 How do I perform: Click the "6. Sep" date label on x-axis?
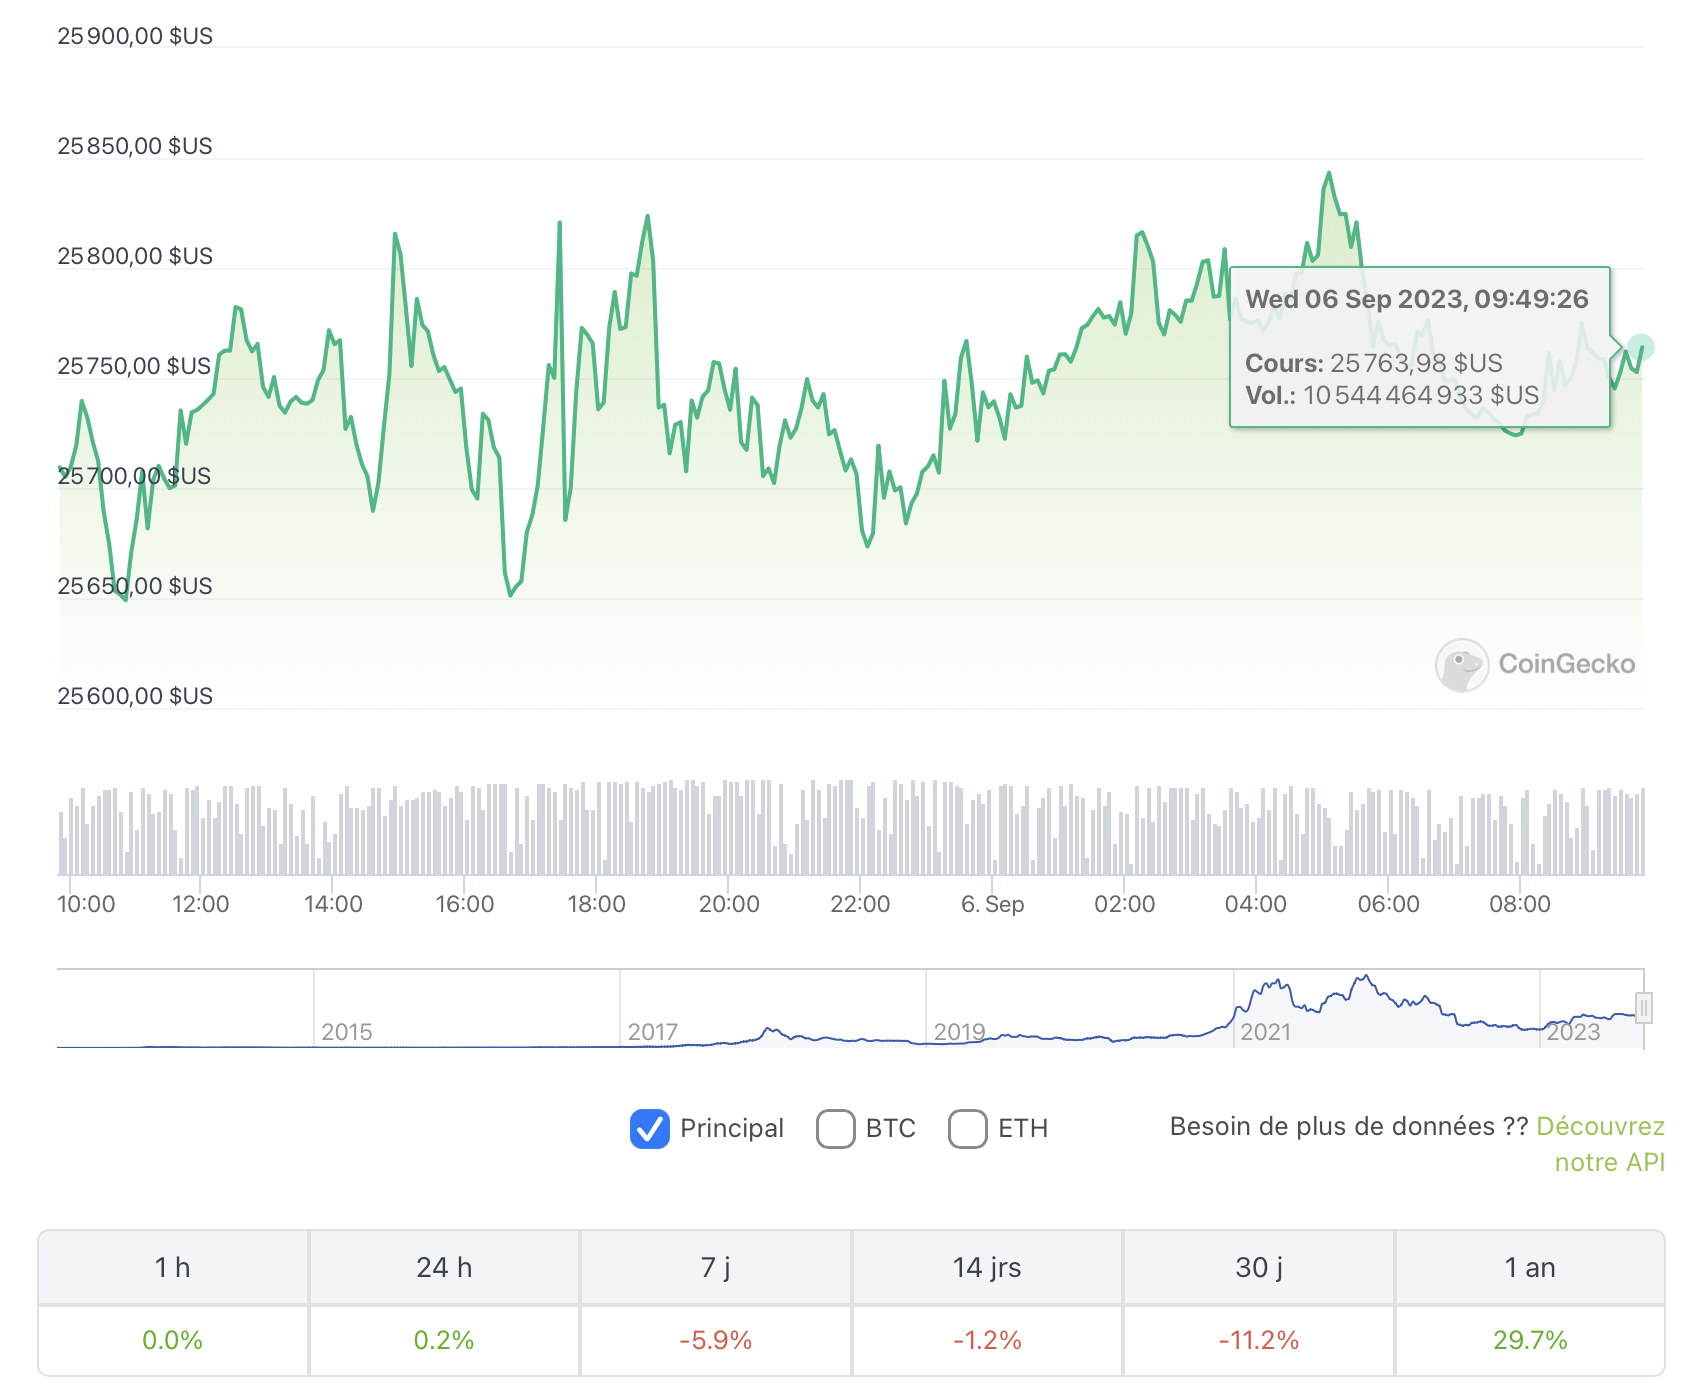click(992, 904)
